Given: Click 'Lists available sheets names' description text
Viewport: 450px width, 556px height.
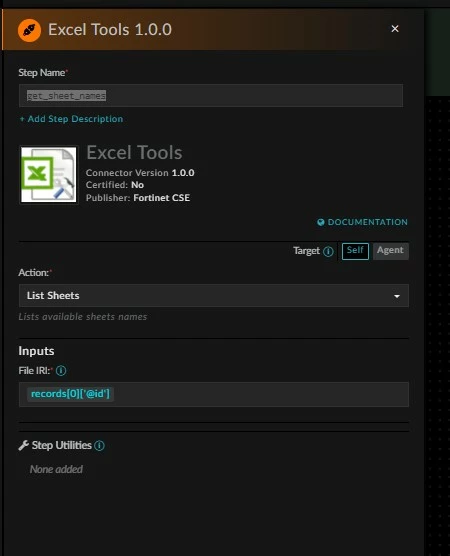Looking at the screenshot, I should tap(83, 317).
